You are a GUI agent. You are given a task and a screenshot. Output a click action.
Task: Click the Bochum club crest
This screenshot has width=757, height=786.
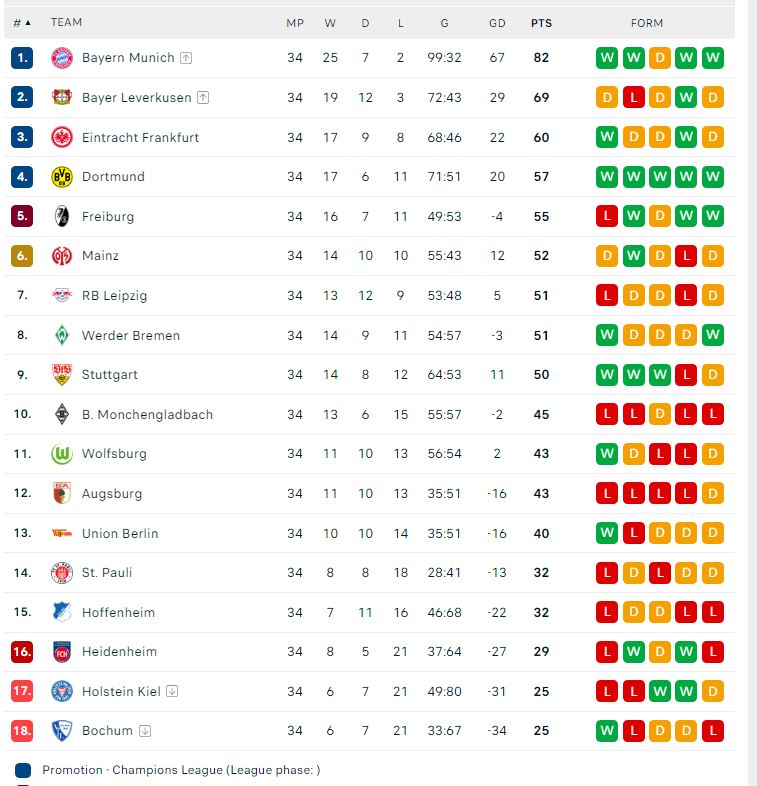coord(62,731)
